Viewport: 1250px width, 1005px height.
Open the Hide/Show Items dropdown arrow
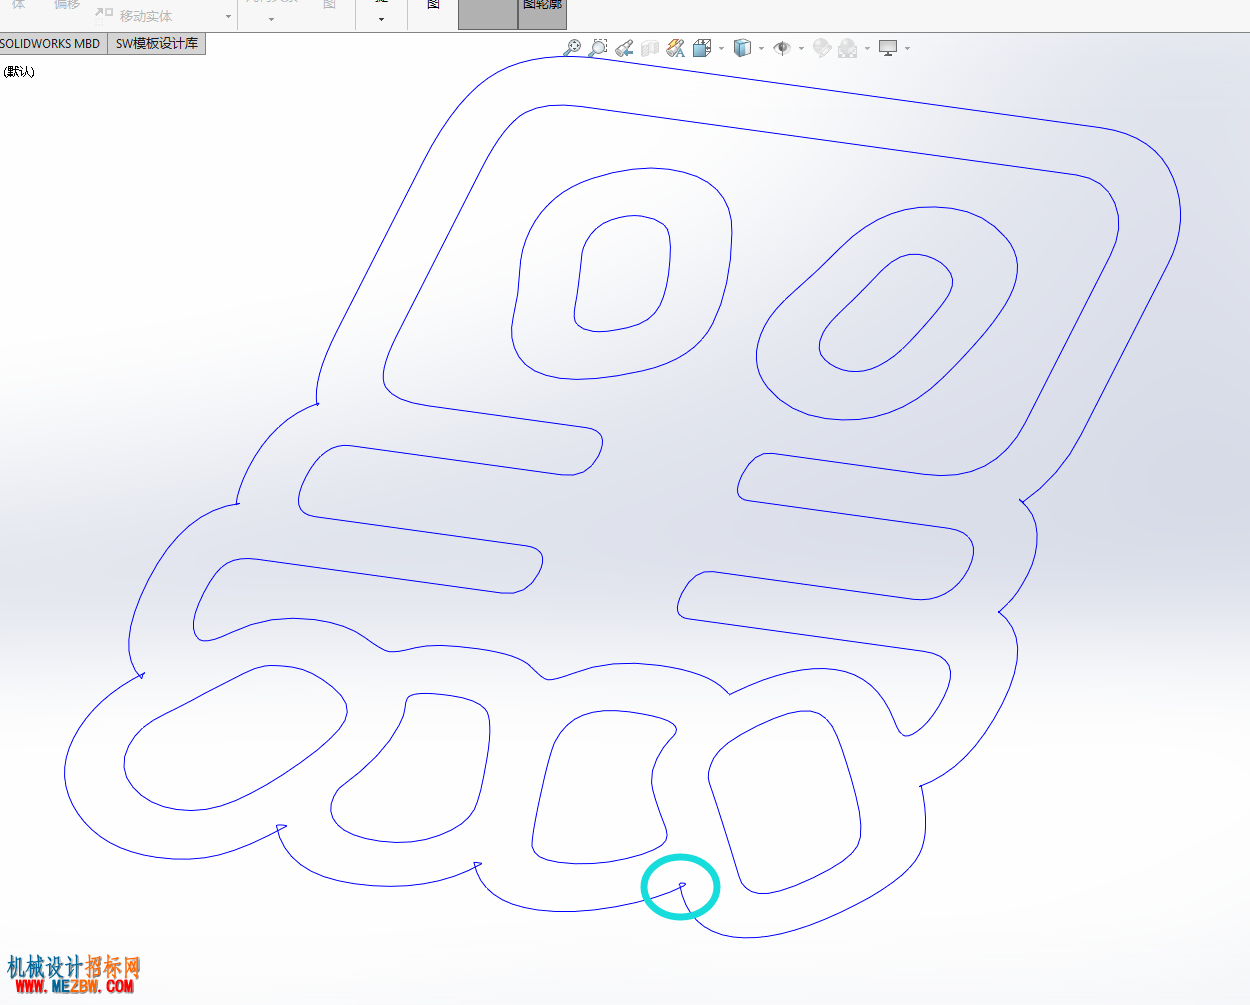click(x=801, y=48)
